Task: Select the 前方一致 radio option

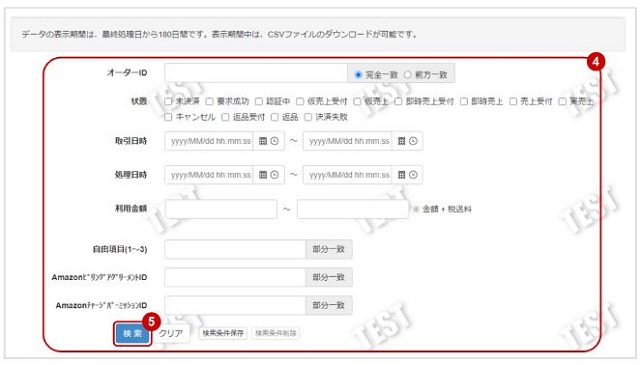Action: point(407,75)
